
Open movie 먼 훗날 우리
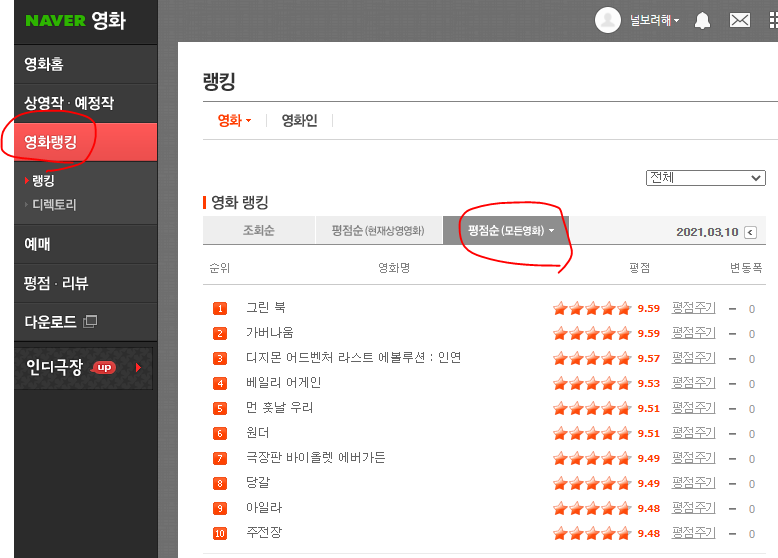279,408
